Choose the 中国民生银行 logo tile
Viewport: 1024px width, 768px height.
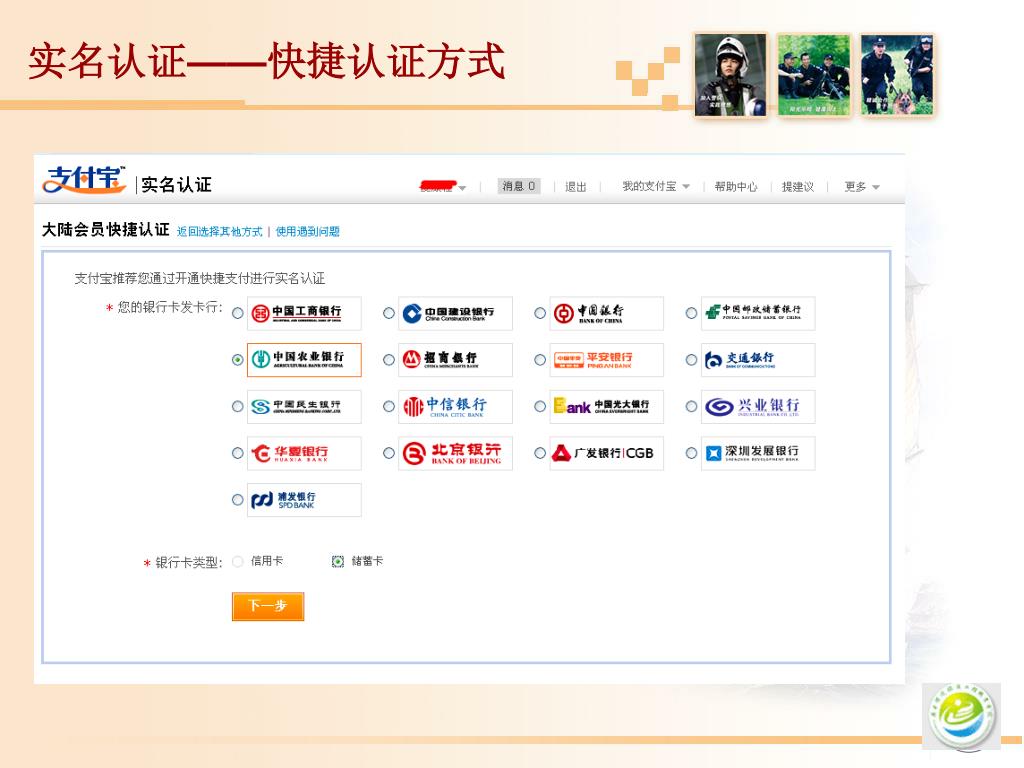click(304, 407)
